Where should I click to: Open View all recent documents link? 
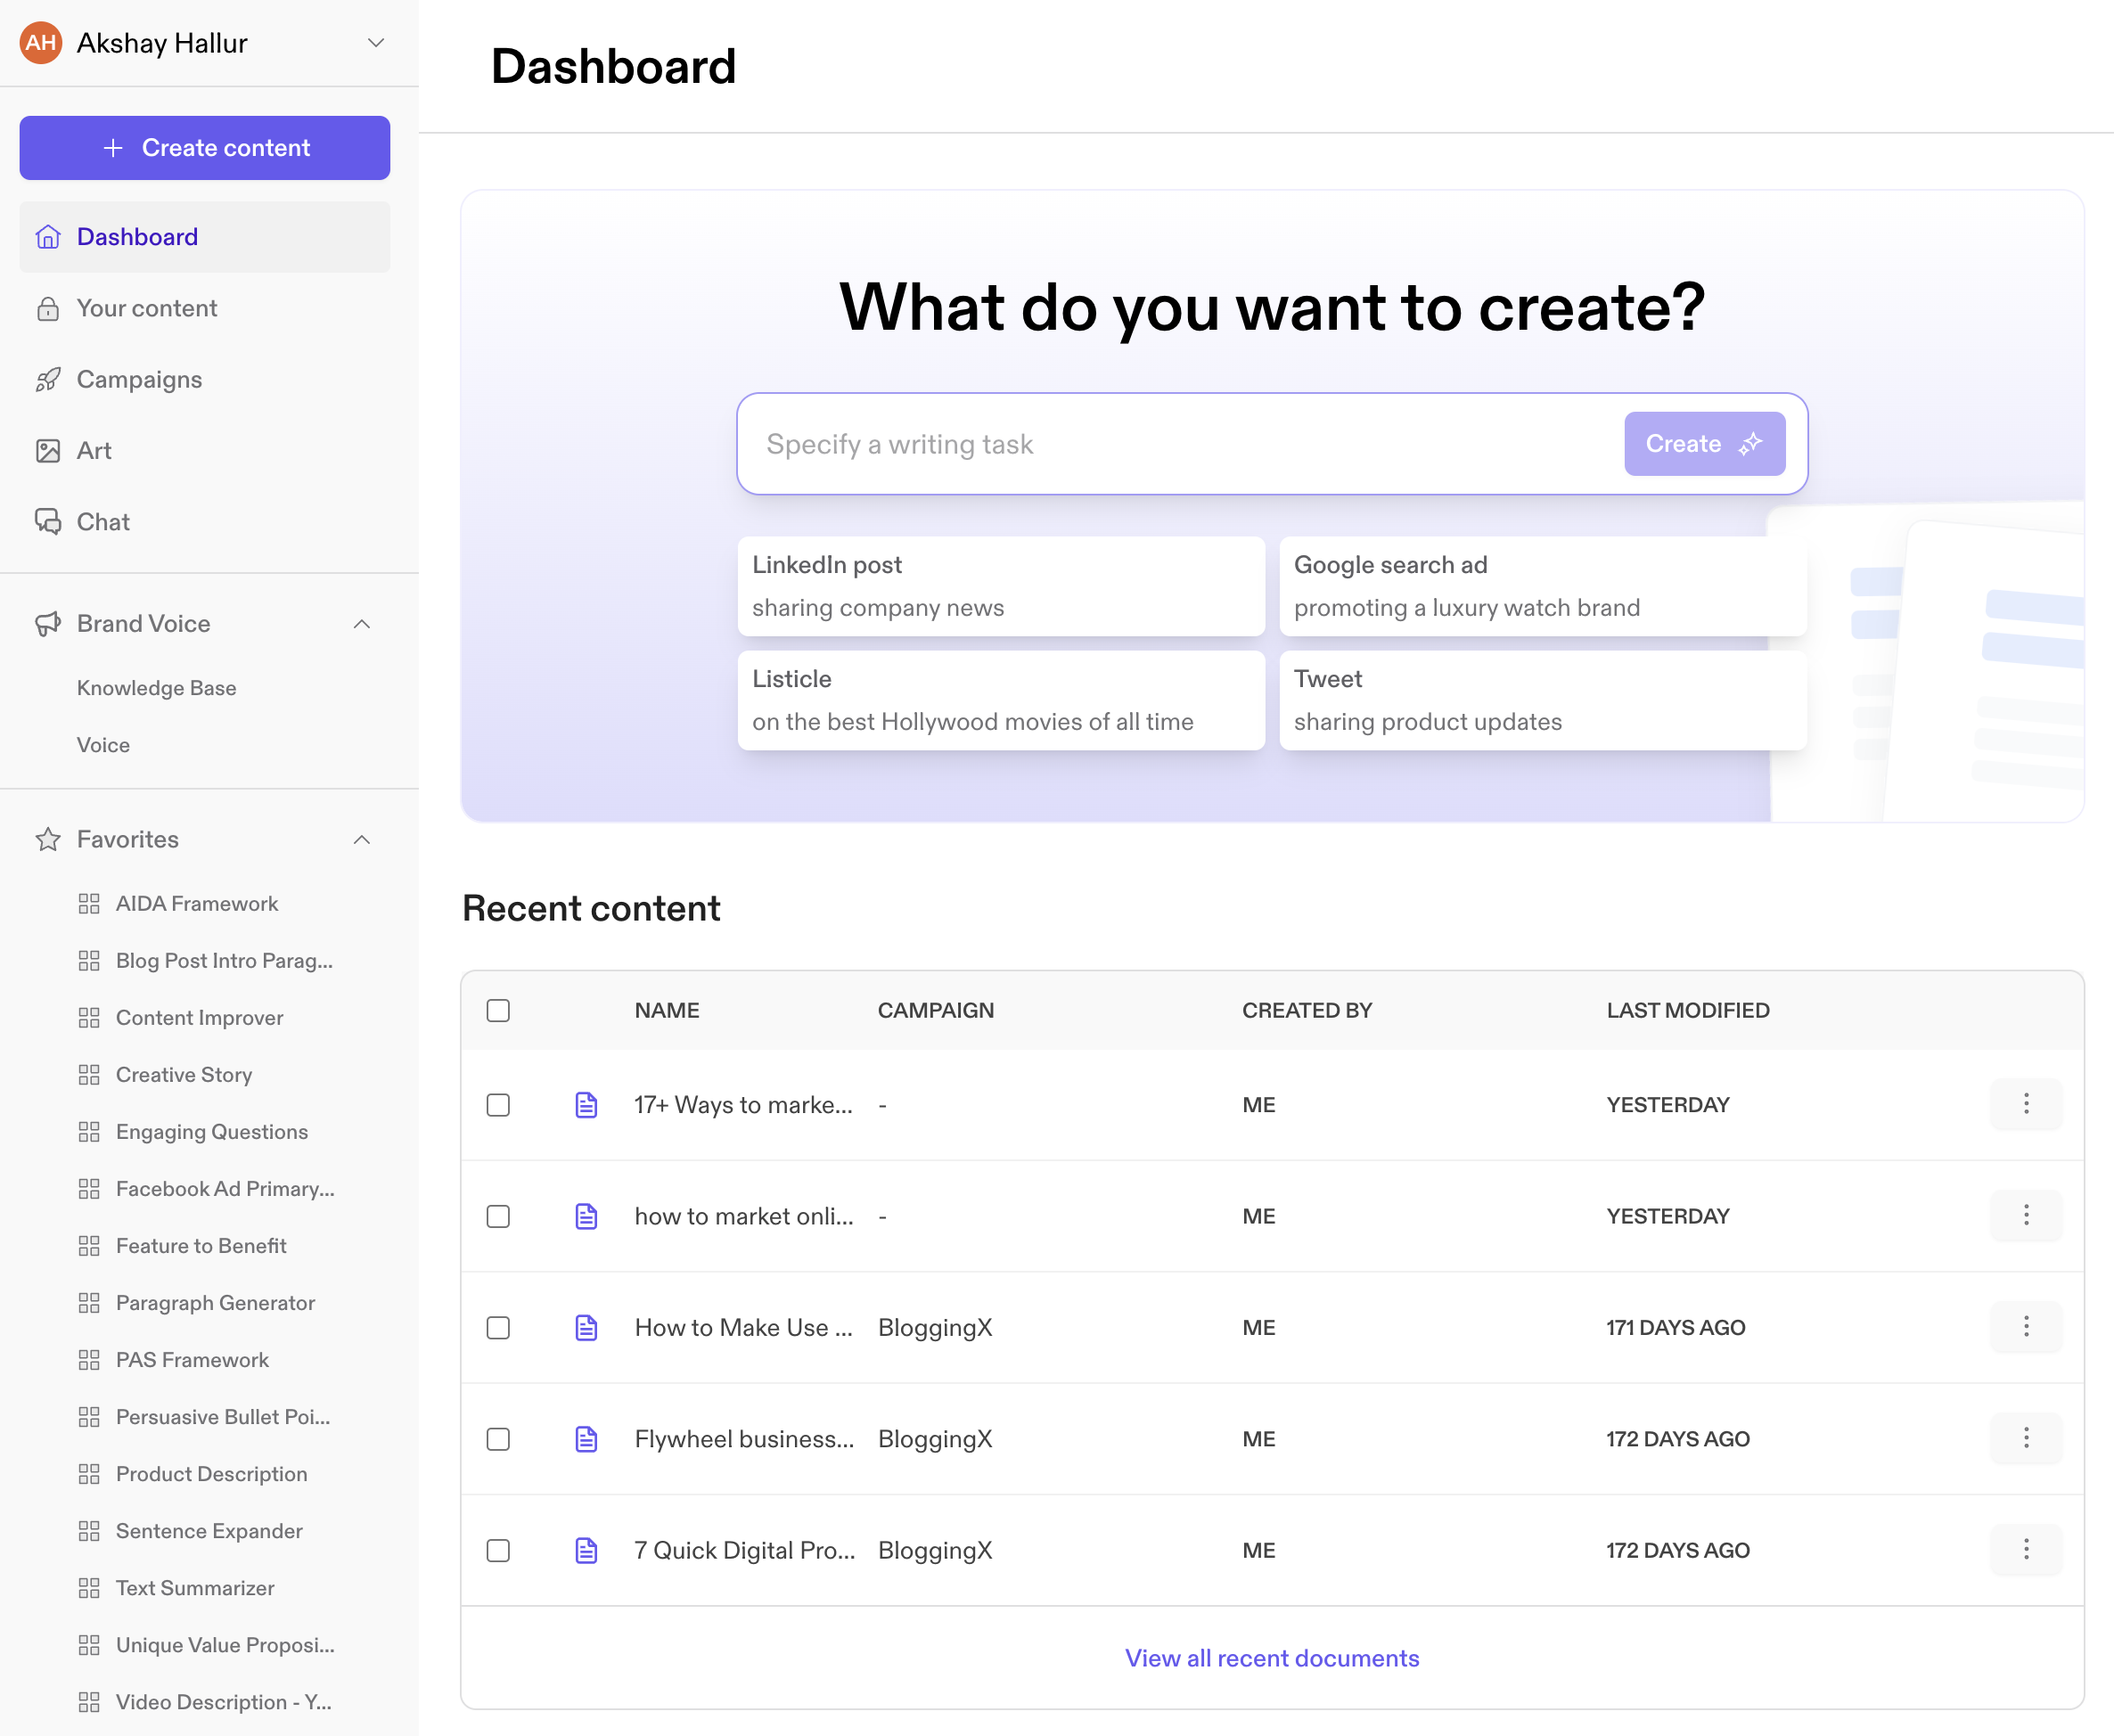1271,1658
